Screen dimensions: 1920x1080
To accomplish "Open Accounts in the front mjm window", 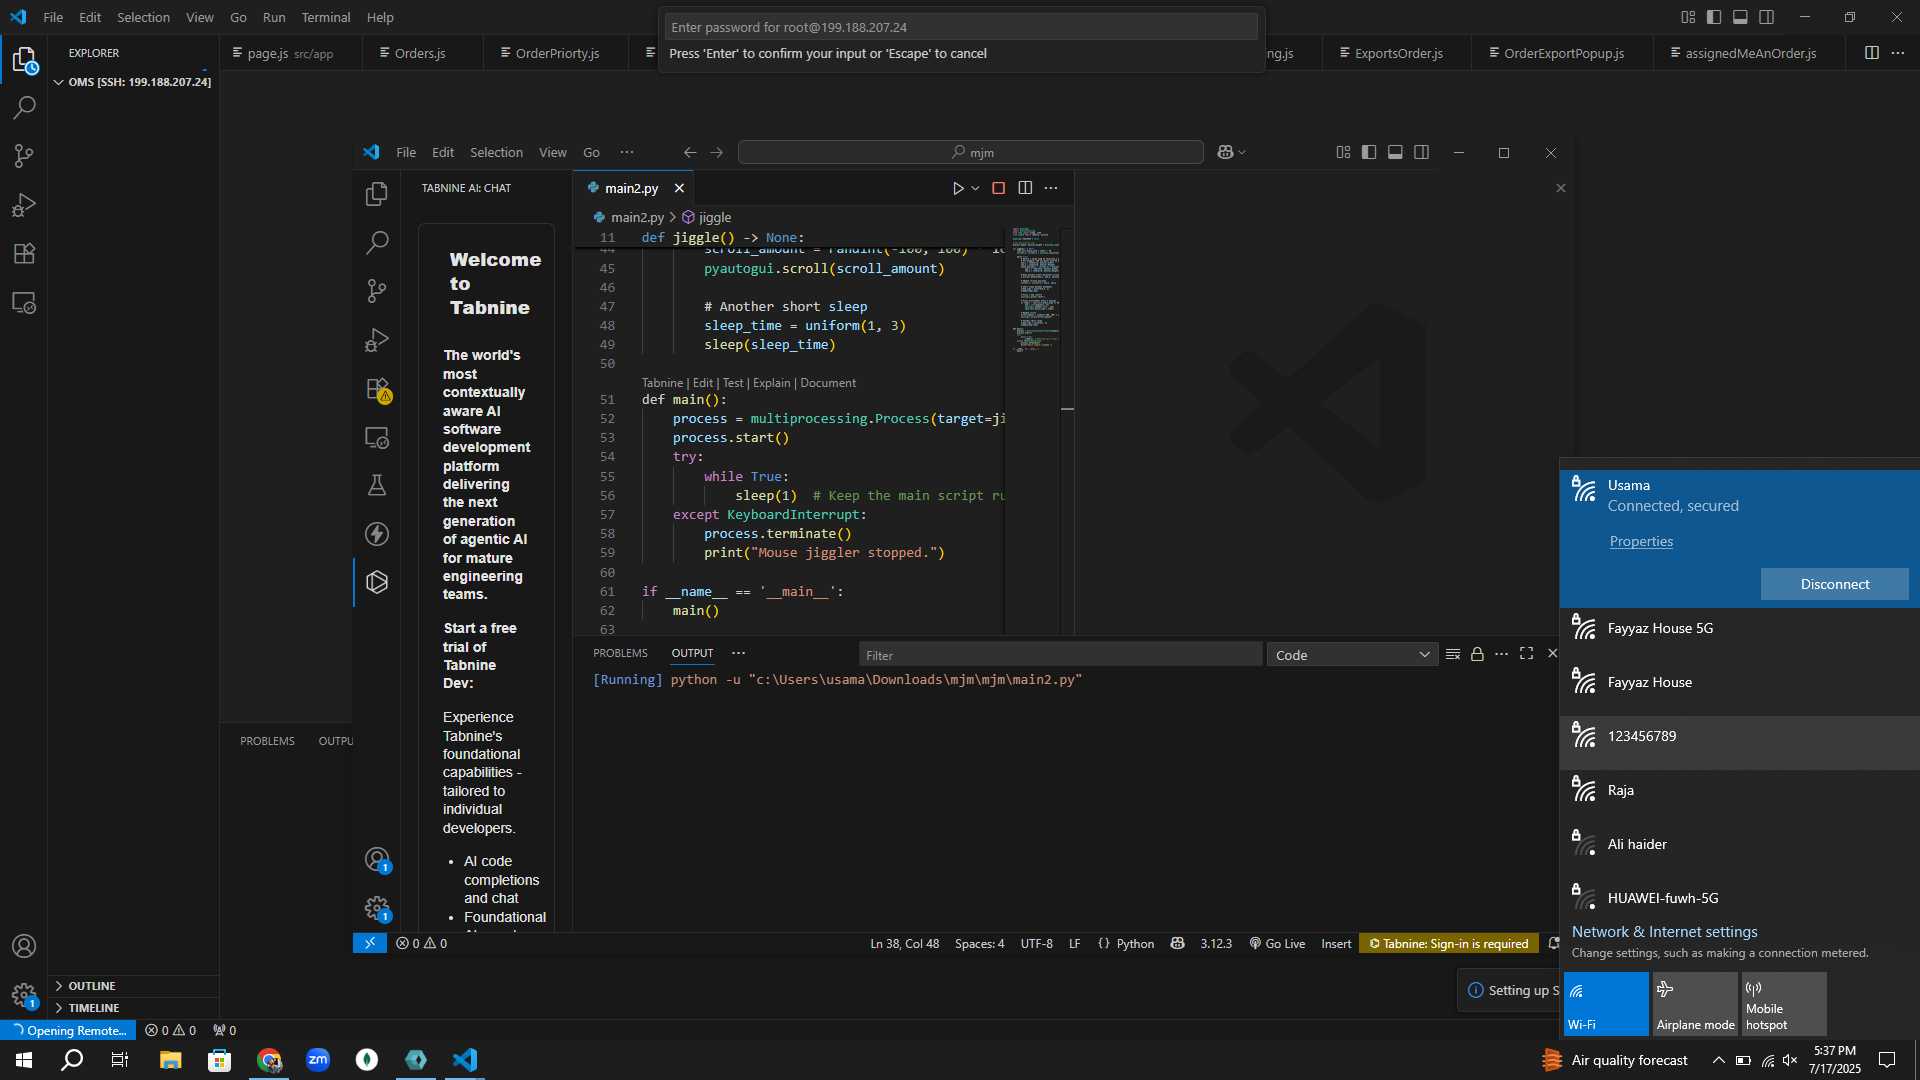I will 377,860.
